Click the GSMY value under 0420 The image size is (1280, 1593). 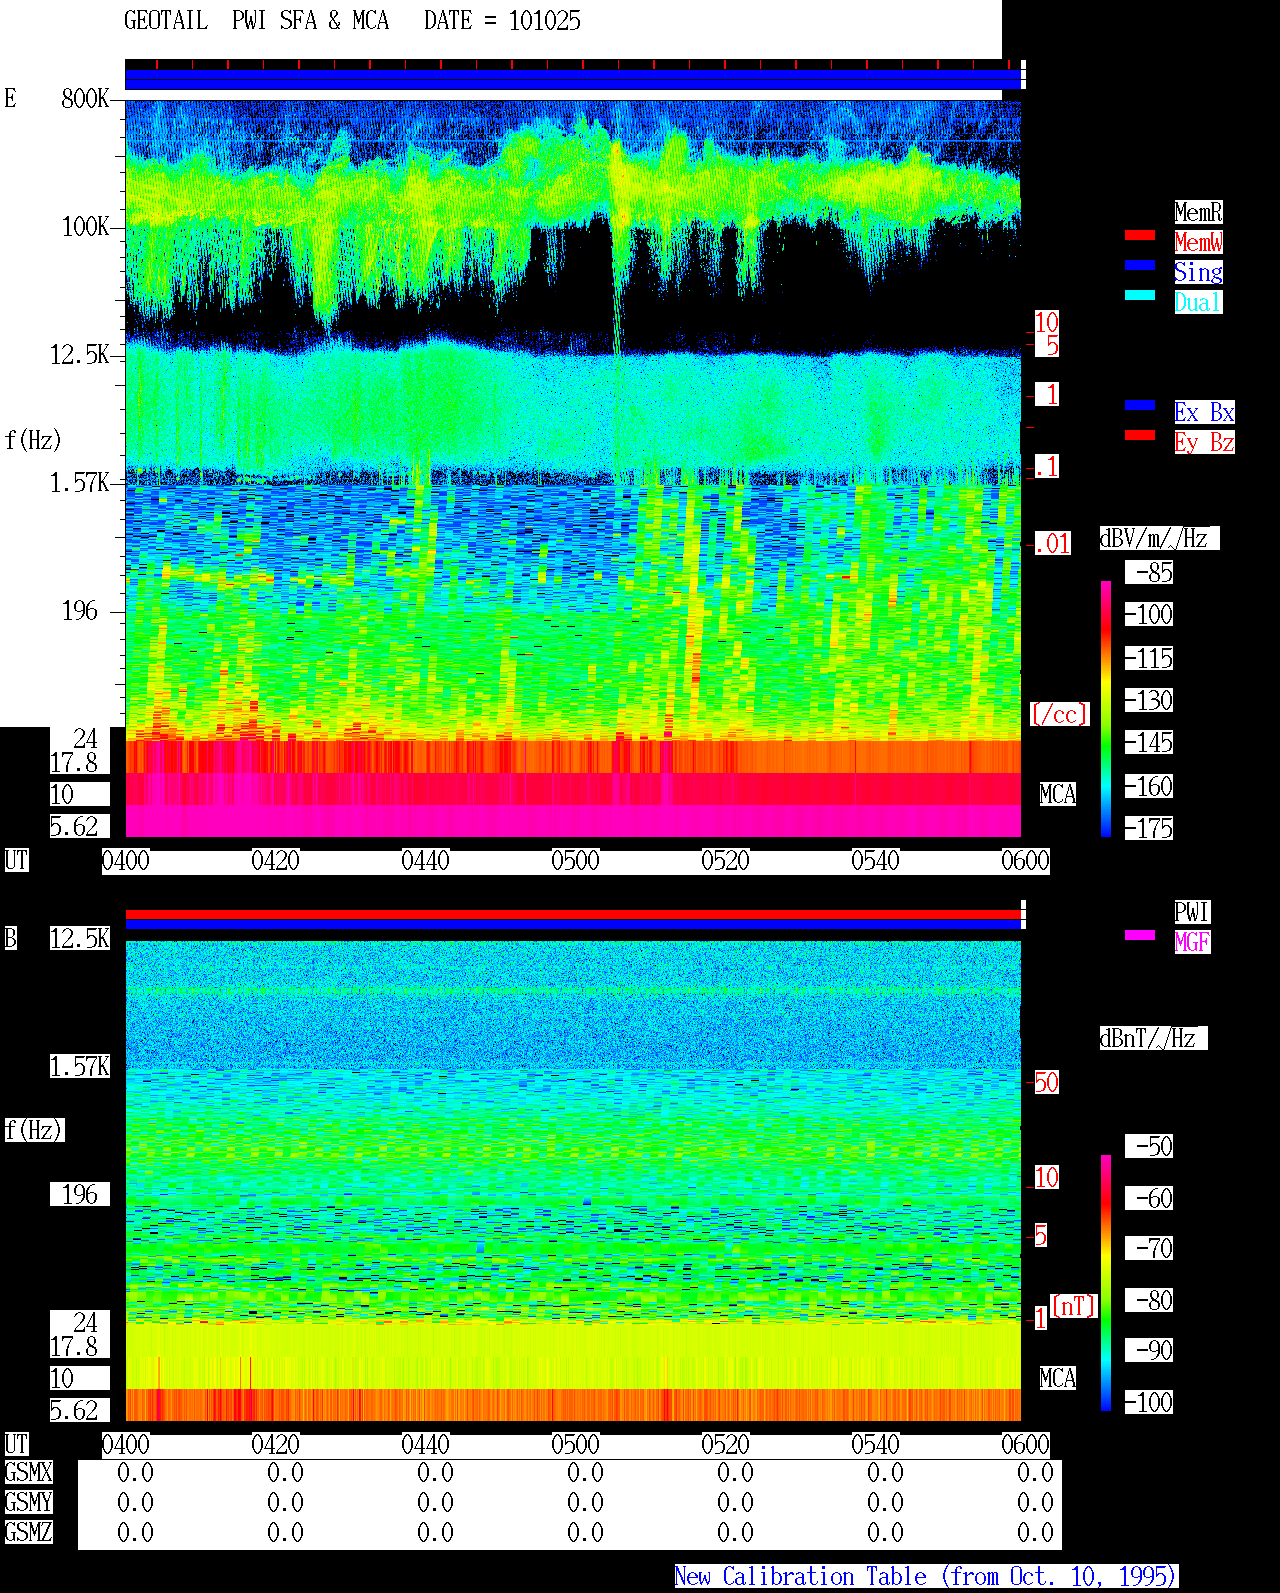click(285, 1502)
